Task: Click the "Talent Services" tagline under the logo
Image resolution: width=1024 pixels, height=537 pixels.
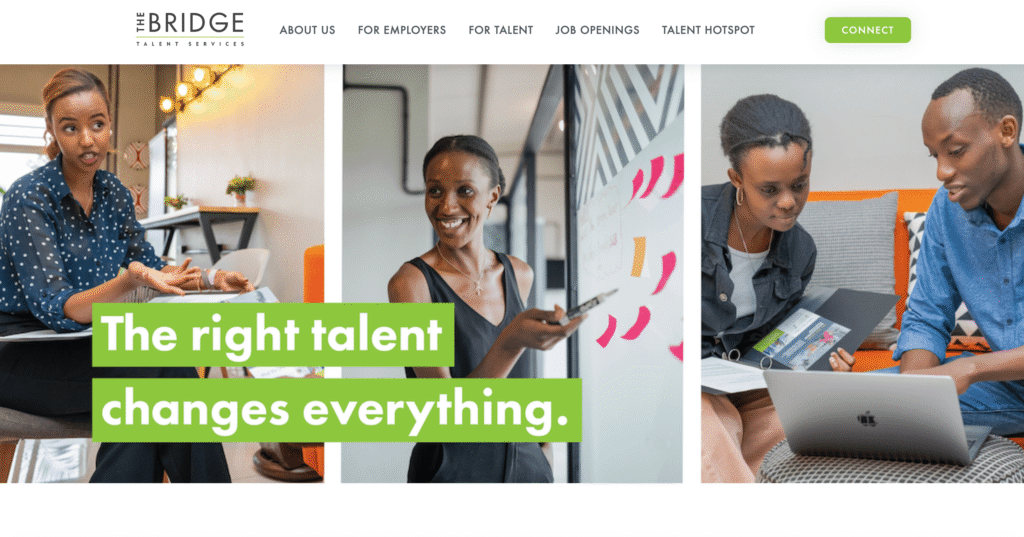Action: [x=190, y=44]
